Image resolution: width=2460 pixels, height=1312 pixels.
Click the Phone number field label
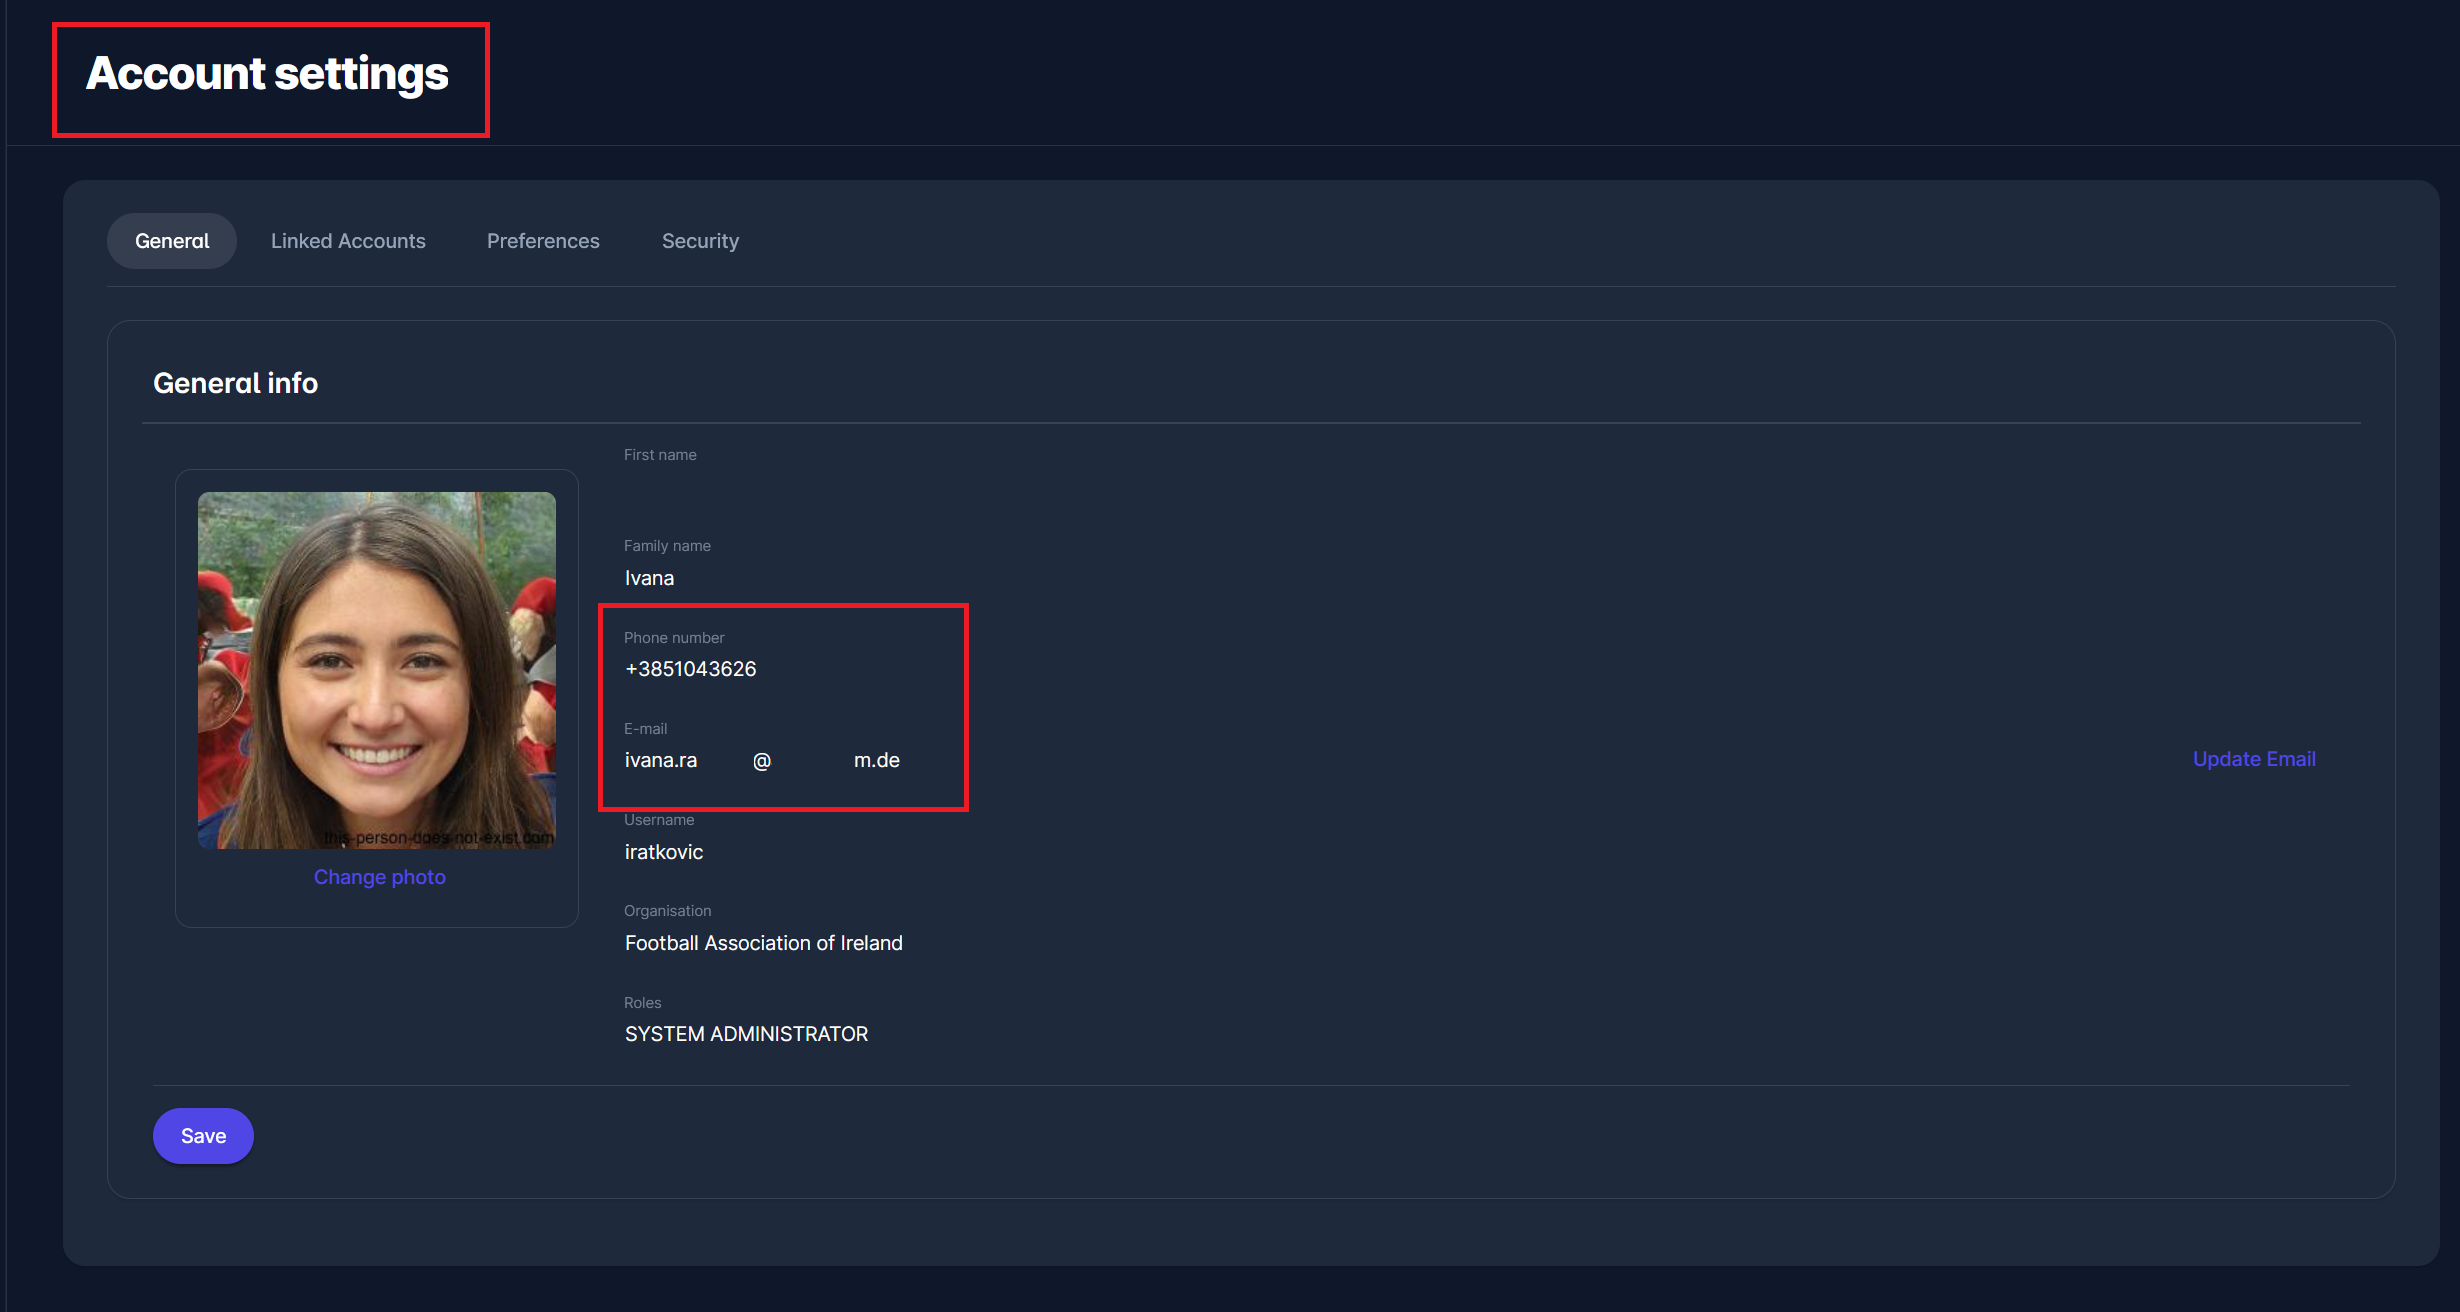tap(674, 638)
